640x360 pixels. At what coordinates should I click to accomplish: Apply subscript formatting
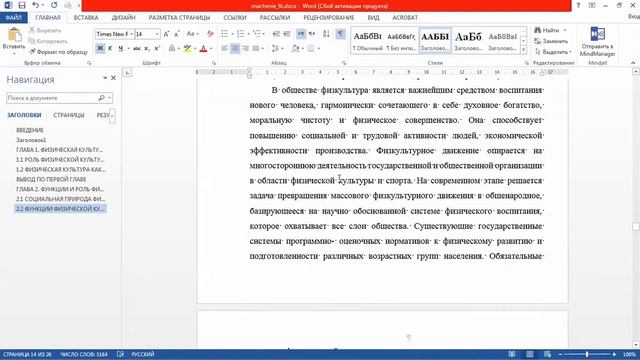click(147, 49)
